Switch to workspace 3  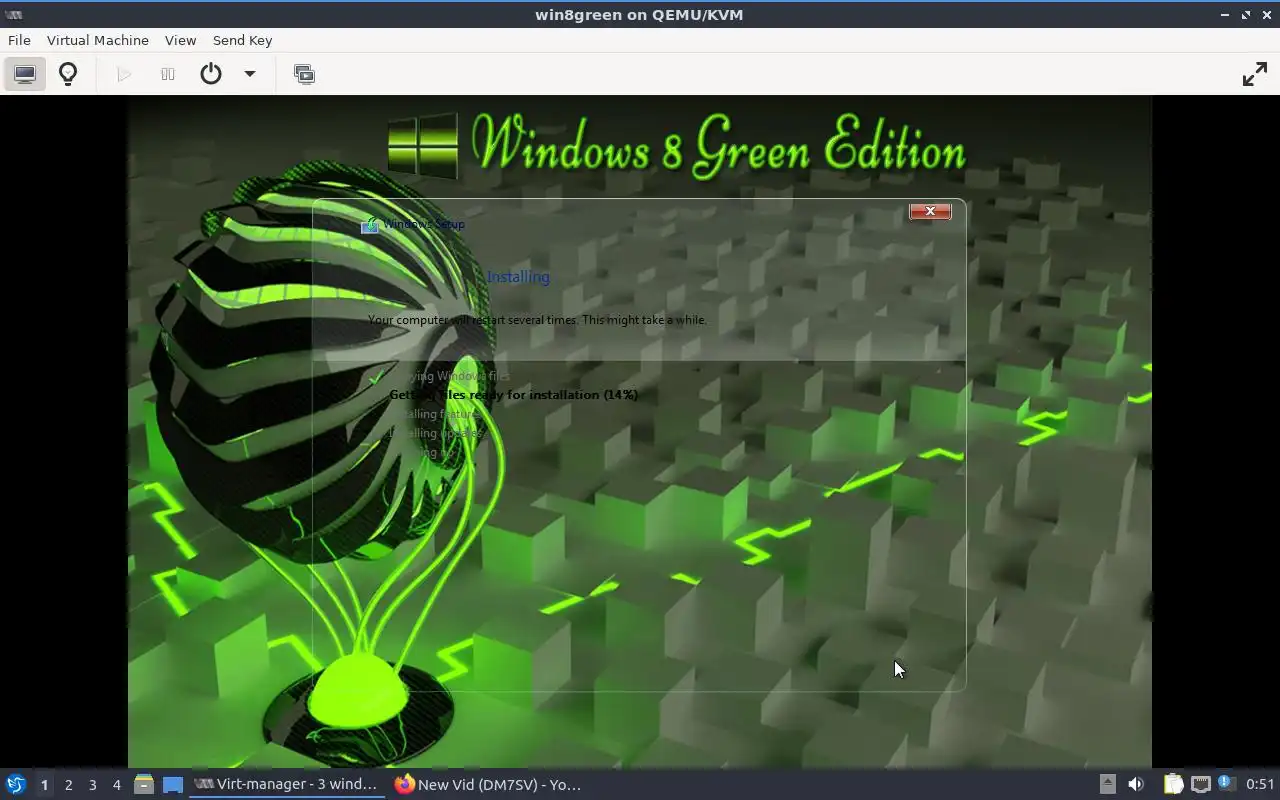pyautogui.click(x=92, y=785)
